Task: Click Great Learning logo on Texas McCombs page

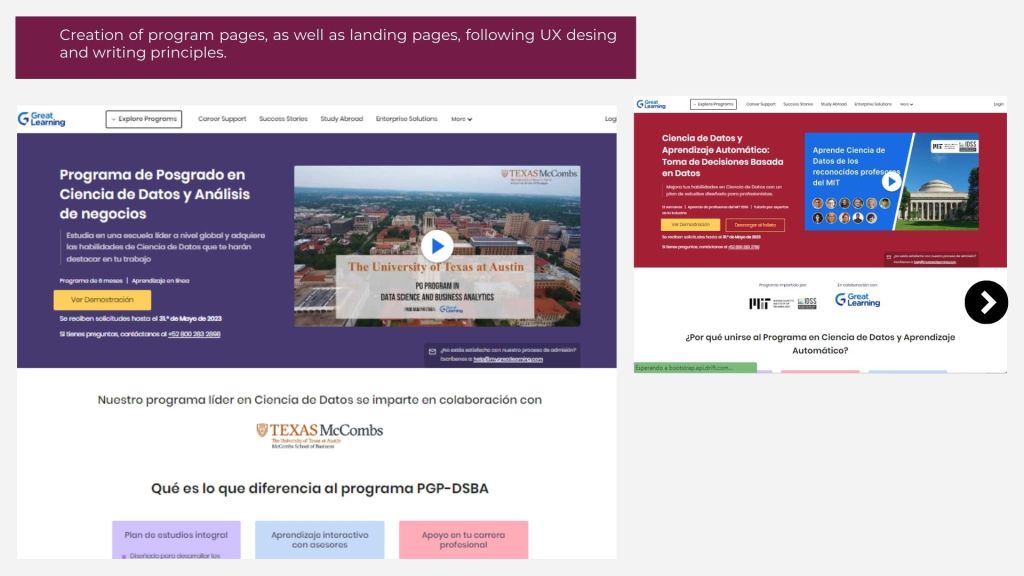Action: 41,119
